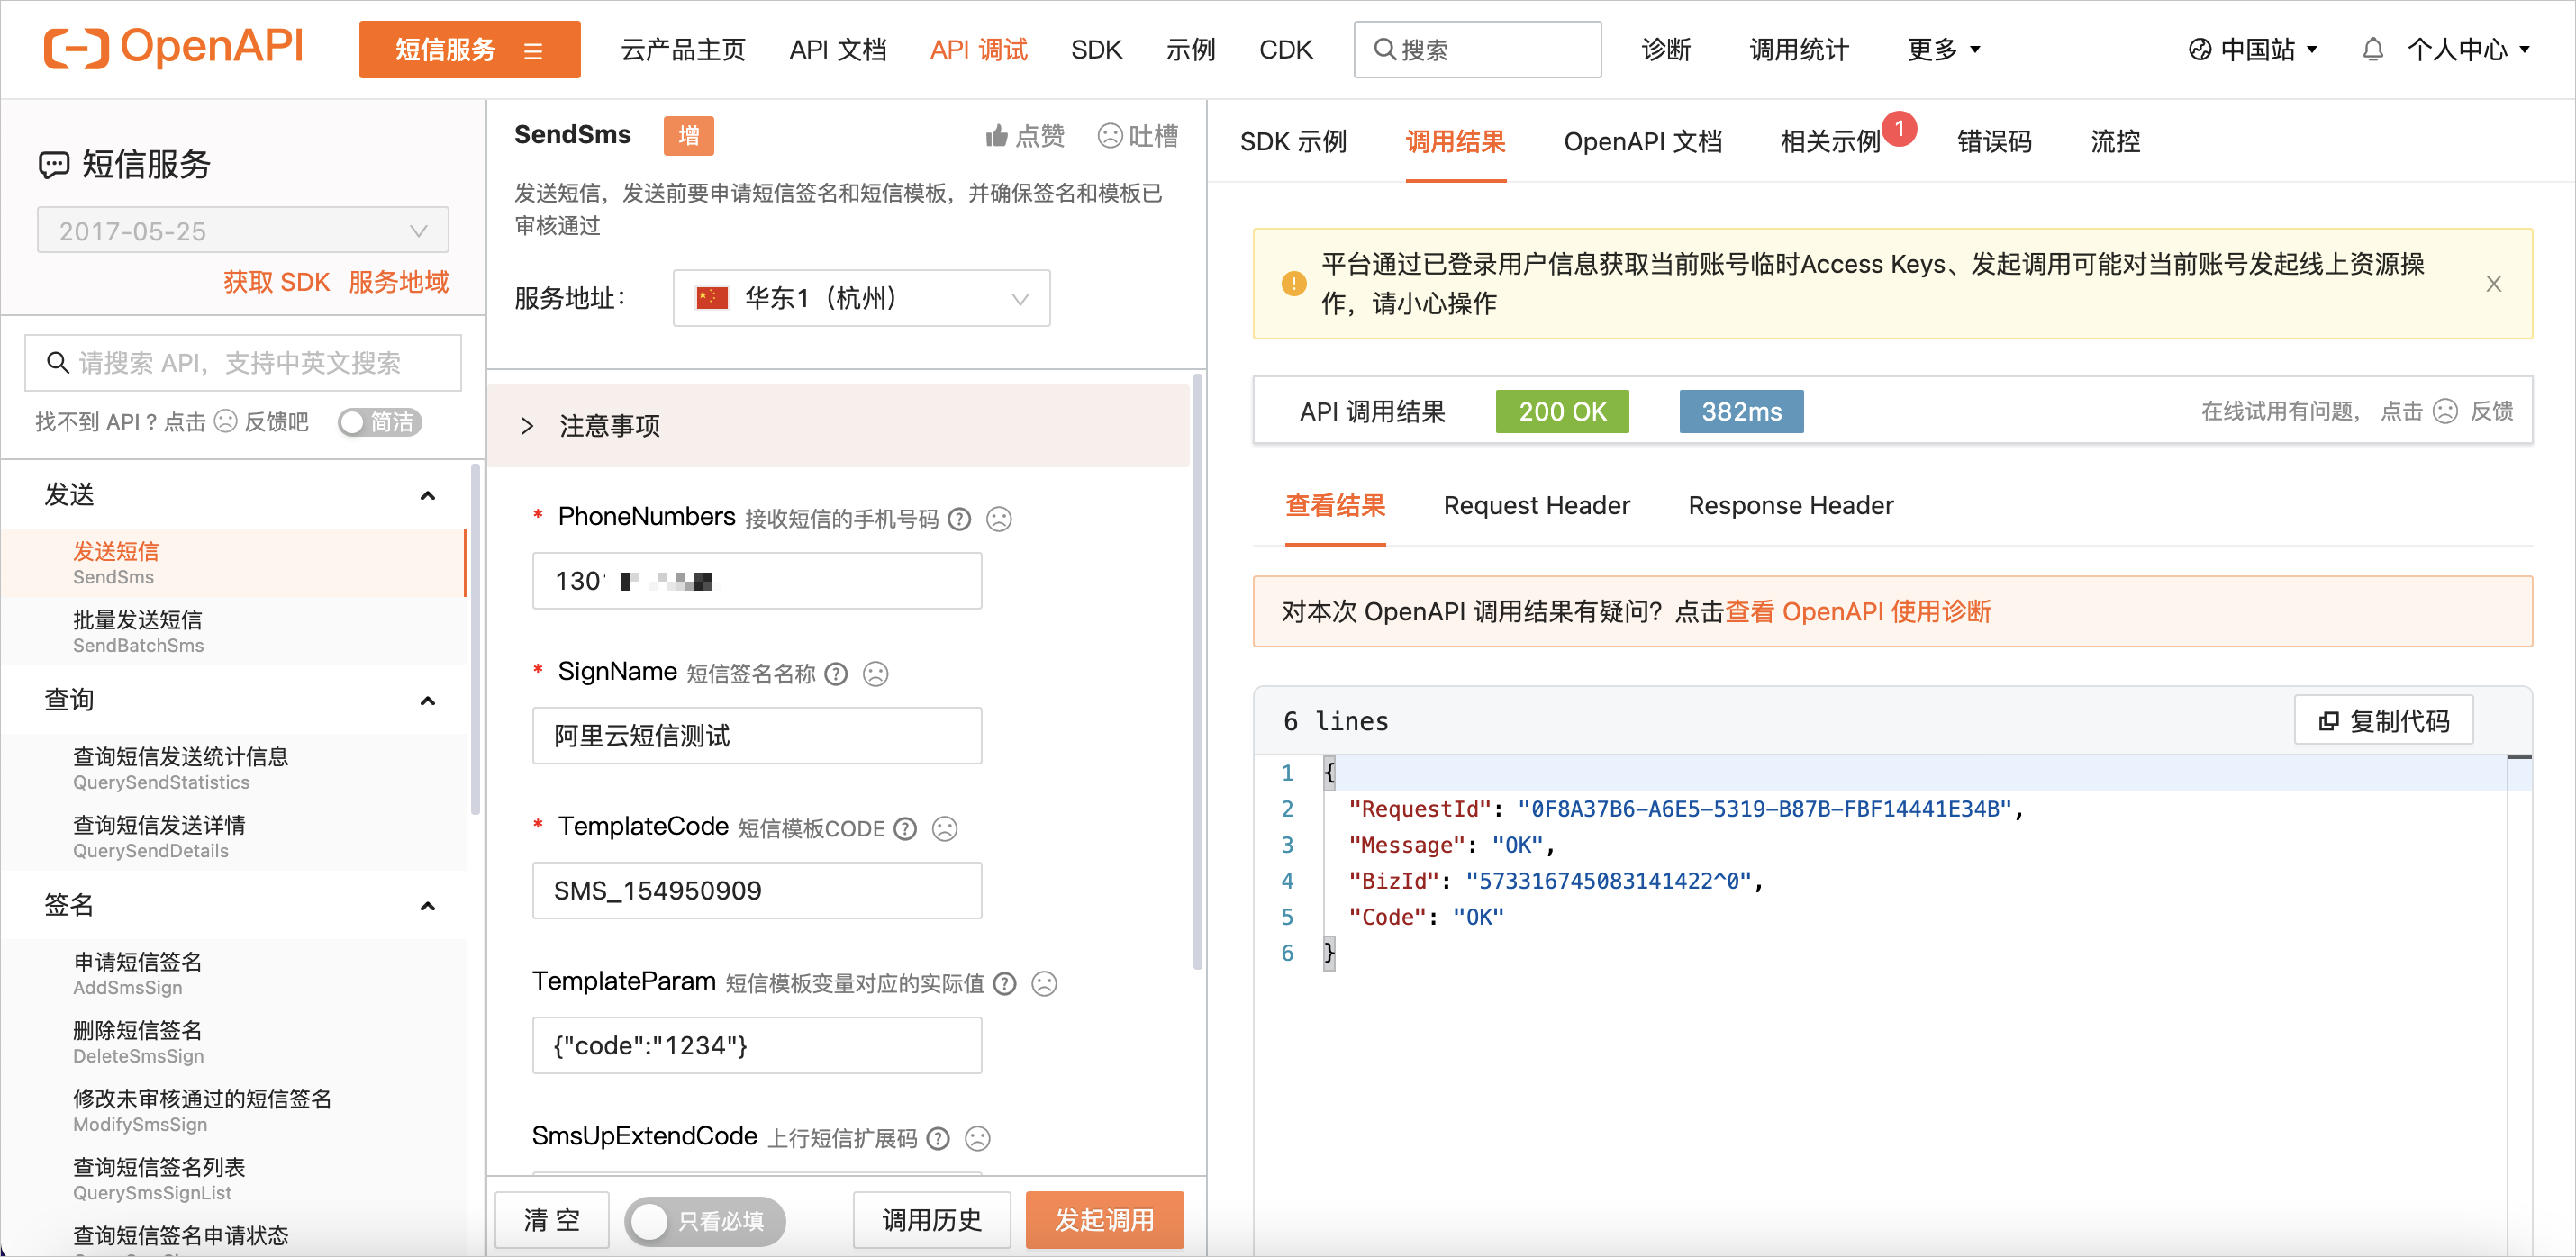The width and height of the screenshot is (2576, 1257).
Task: Click the thumbs-up 点赞 icon
Action: [x=996, y=136]
